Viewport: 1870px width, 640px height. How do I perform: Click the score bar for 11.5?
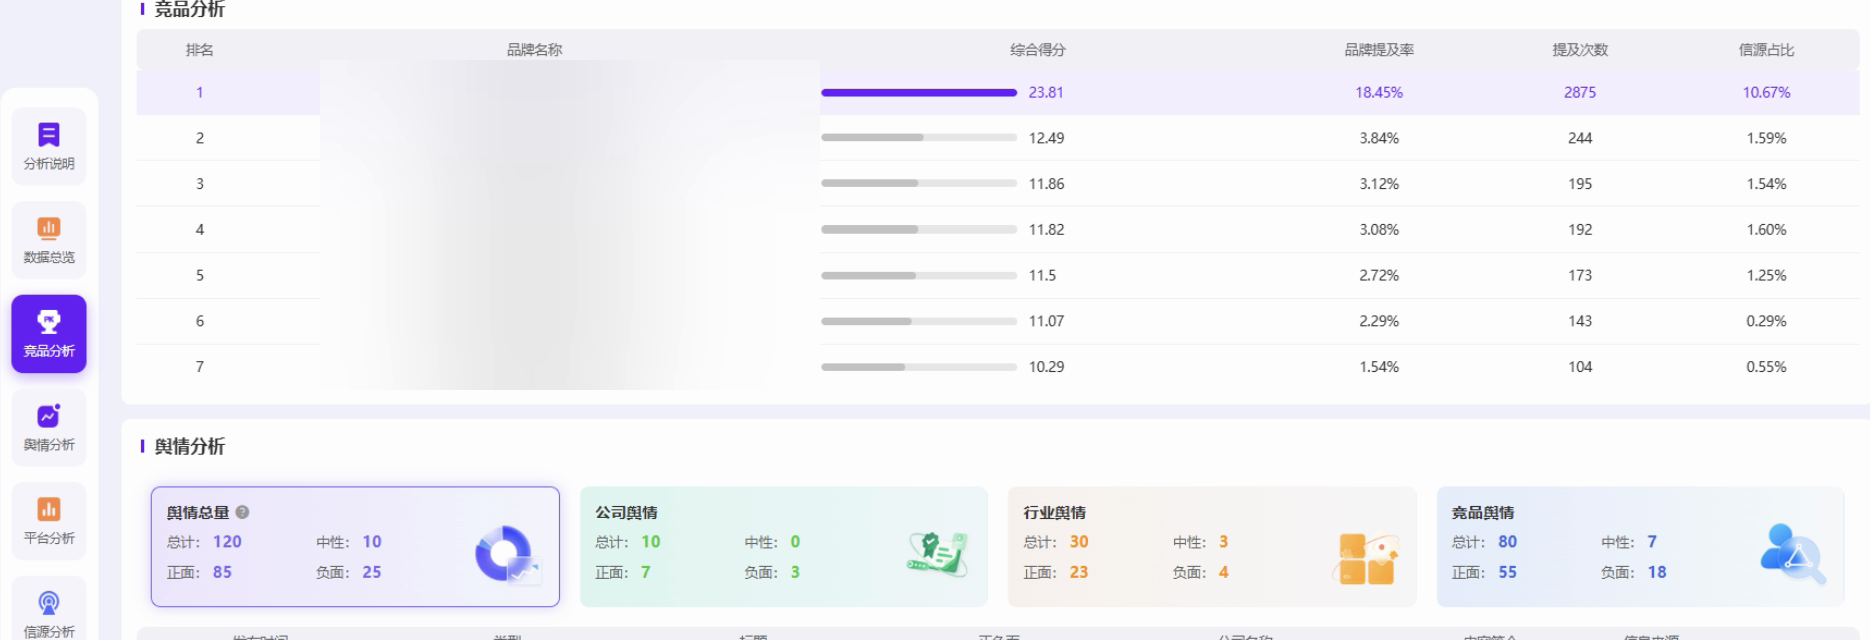(919, 275)
